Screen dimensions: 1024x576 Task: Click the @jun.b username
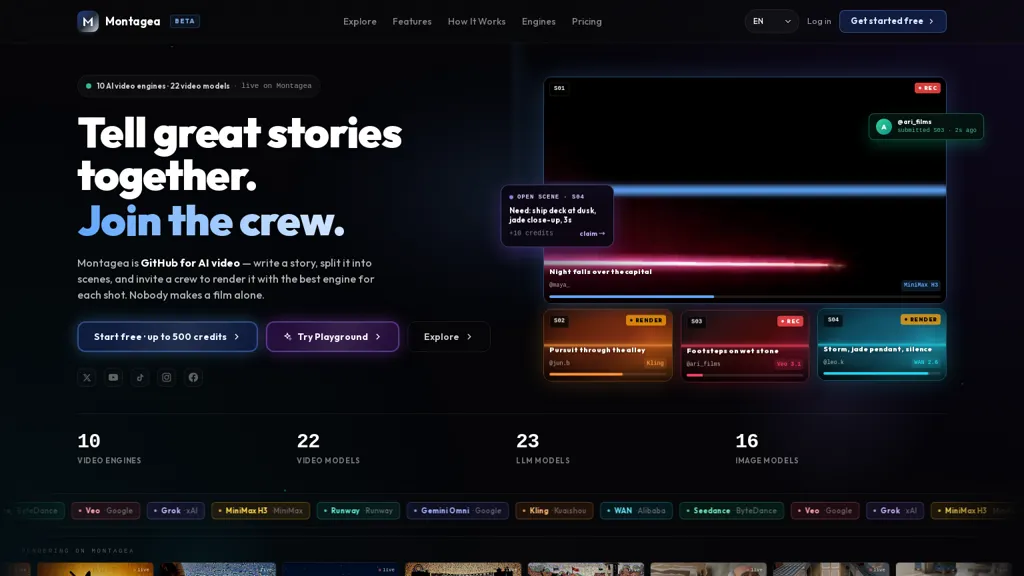pos(560,363)
